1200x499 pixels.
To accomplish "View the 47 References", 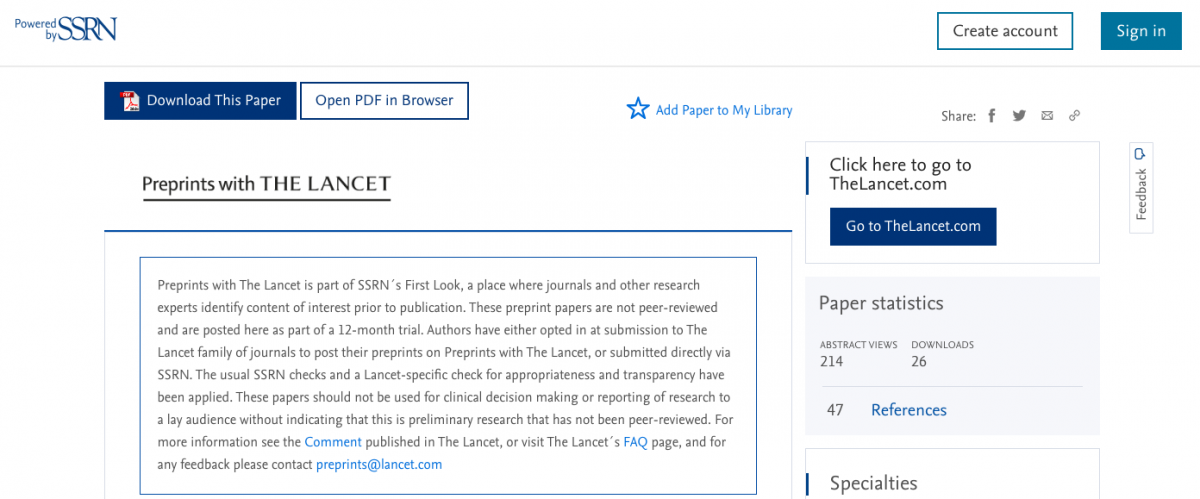I will coord(886,410).
